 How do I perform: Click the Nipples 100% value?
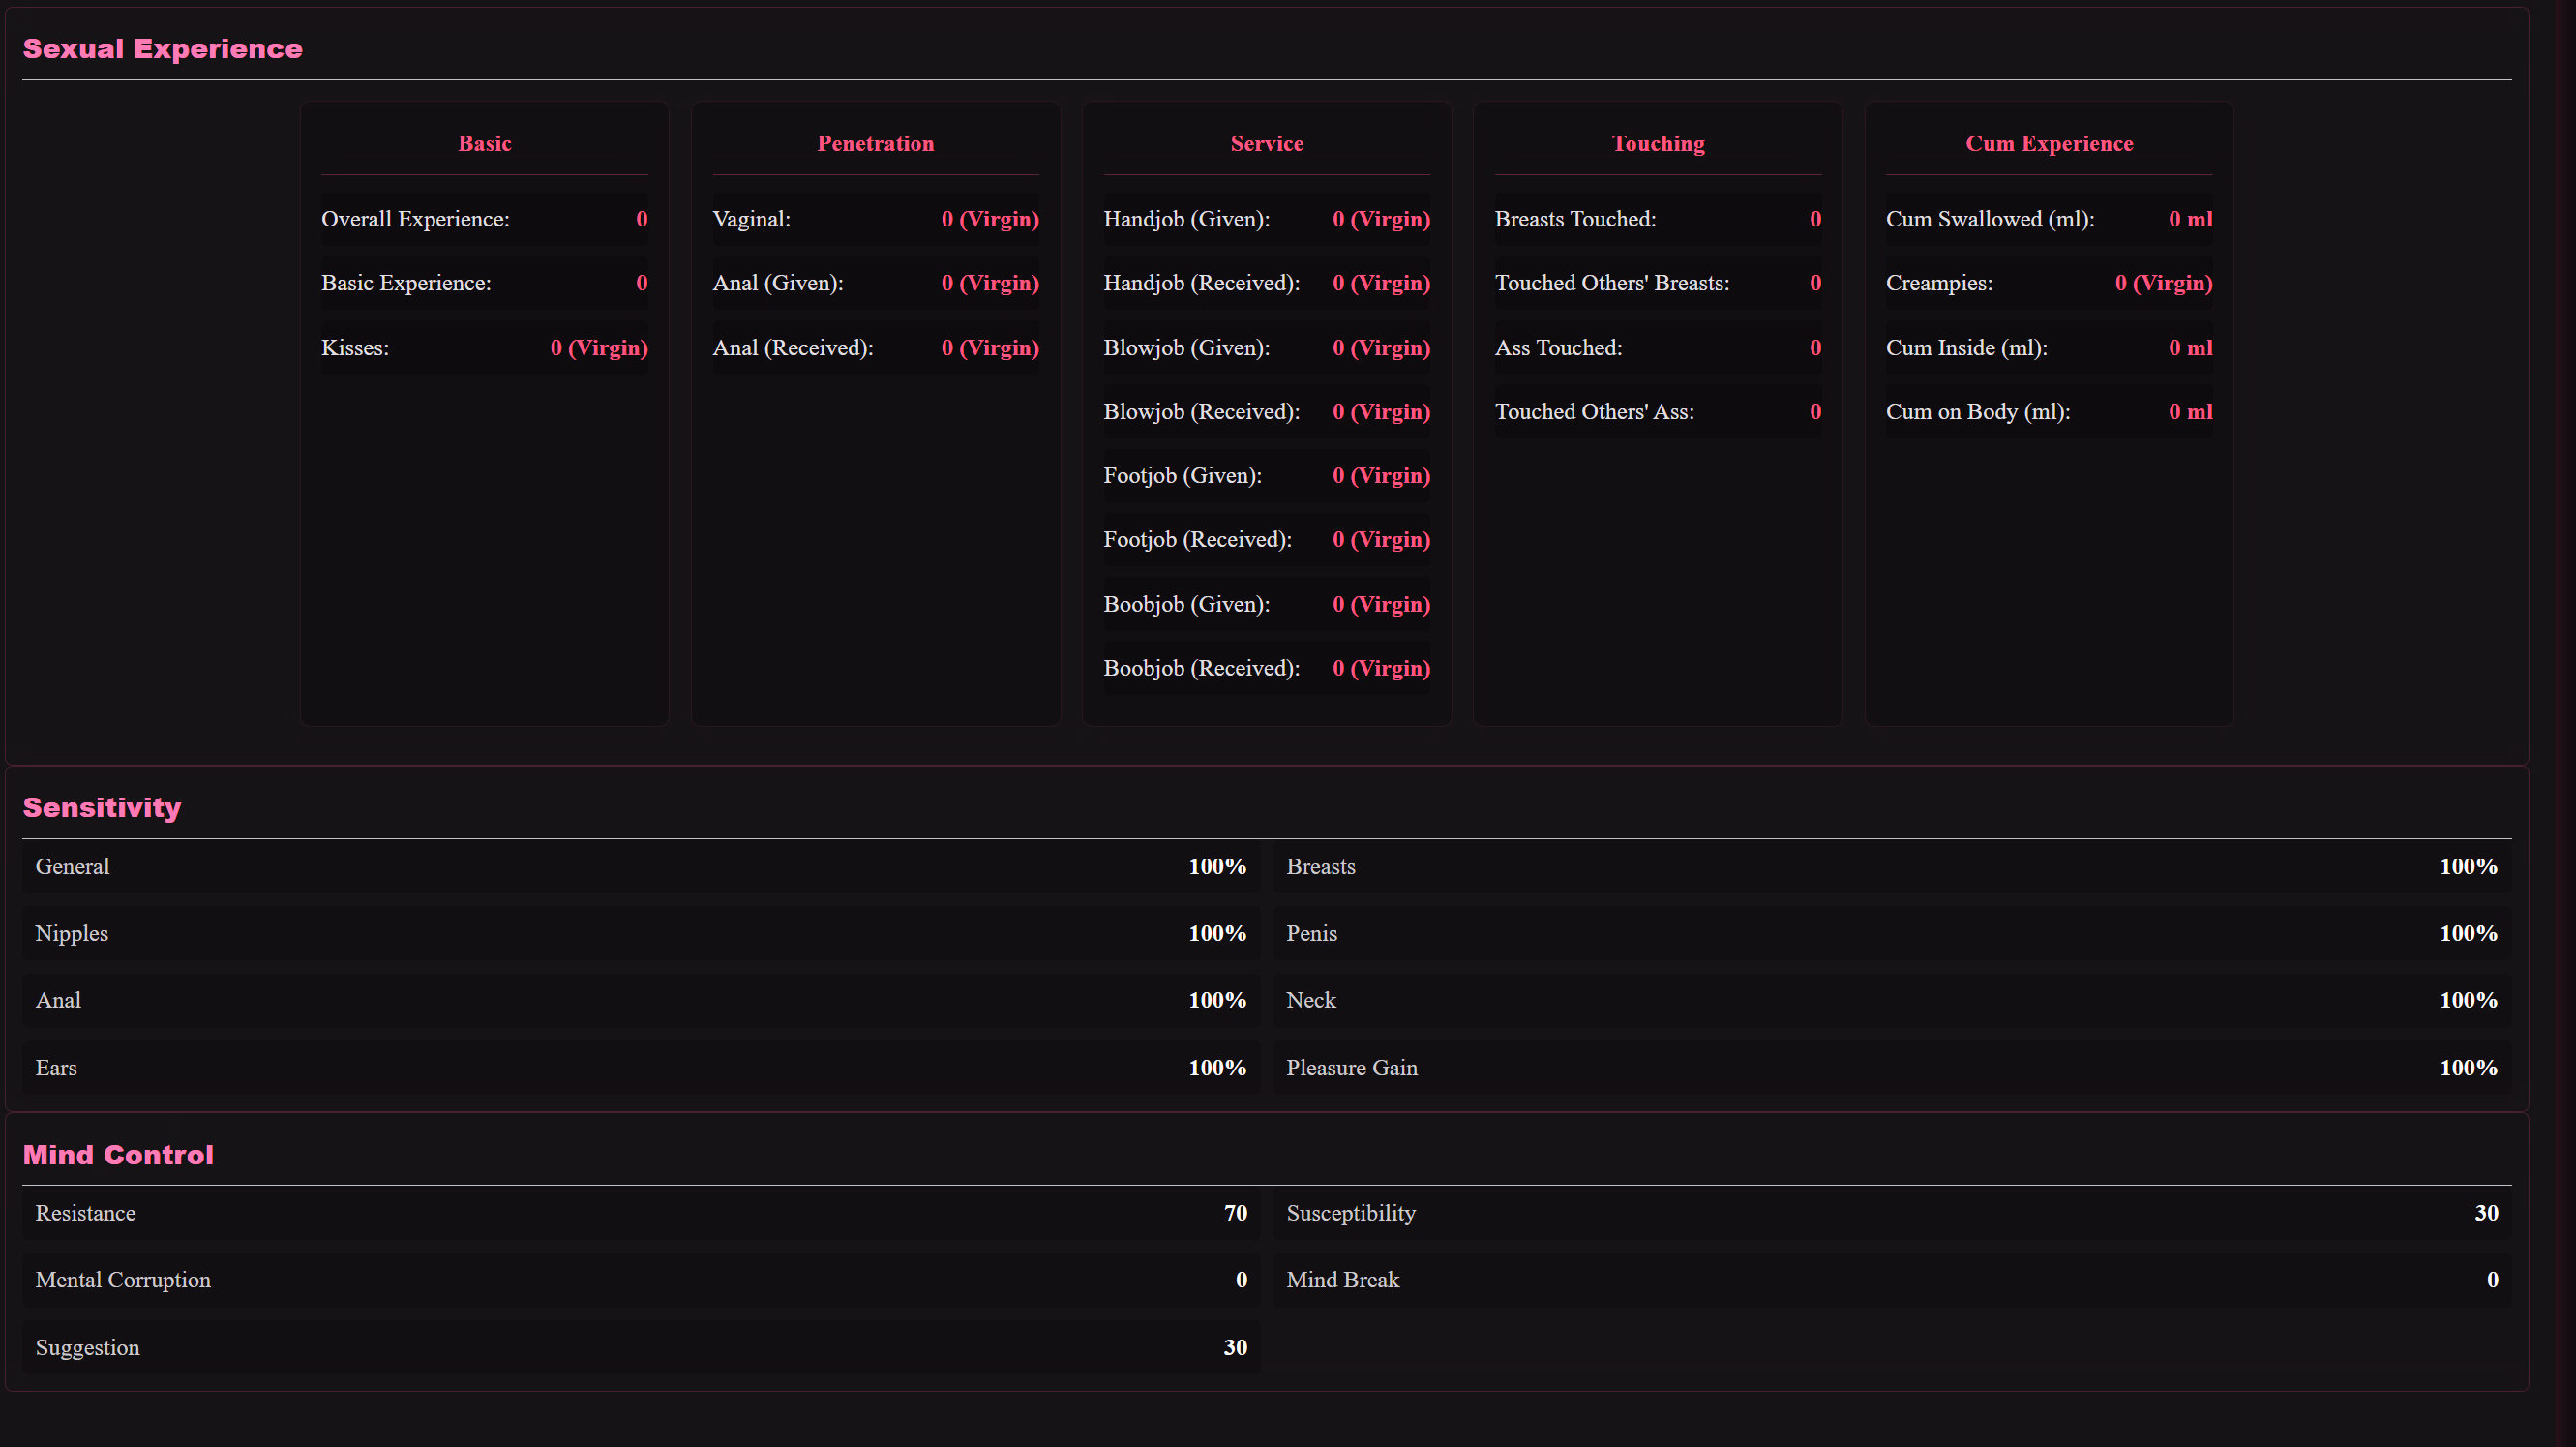pyautogui.click(x=1217, y=933)
